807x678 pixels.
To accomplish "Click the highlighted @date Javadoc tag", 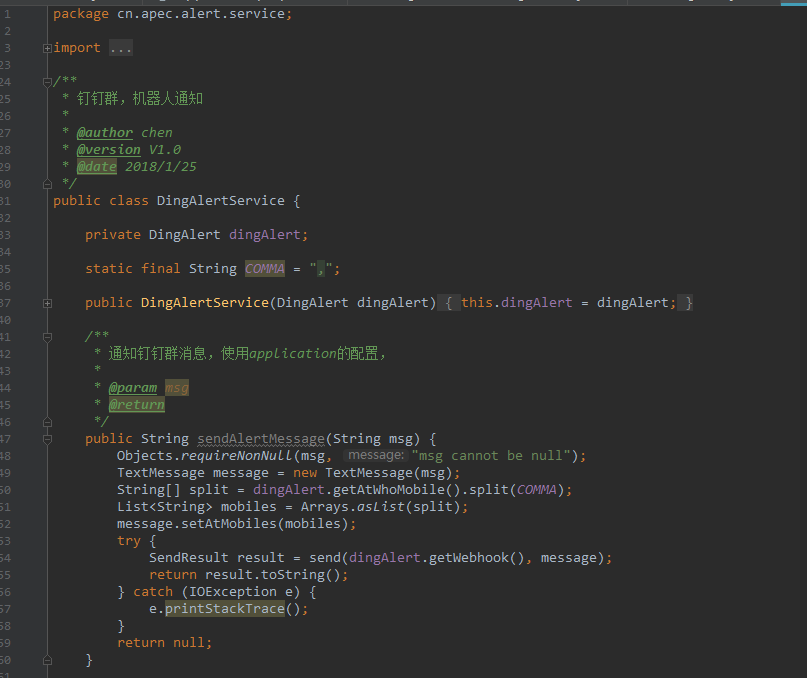I will 96,166.
